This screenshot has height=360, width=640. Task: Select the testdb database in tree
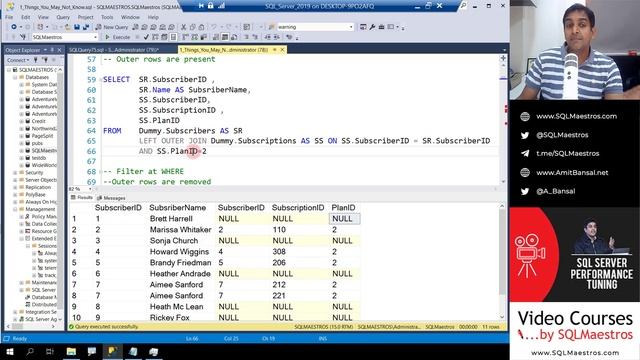pyautogui.click(x=39, y=158)
